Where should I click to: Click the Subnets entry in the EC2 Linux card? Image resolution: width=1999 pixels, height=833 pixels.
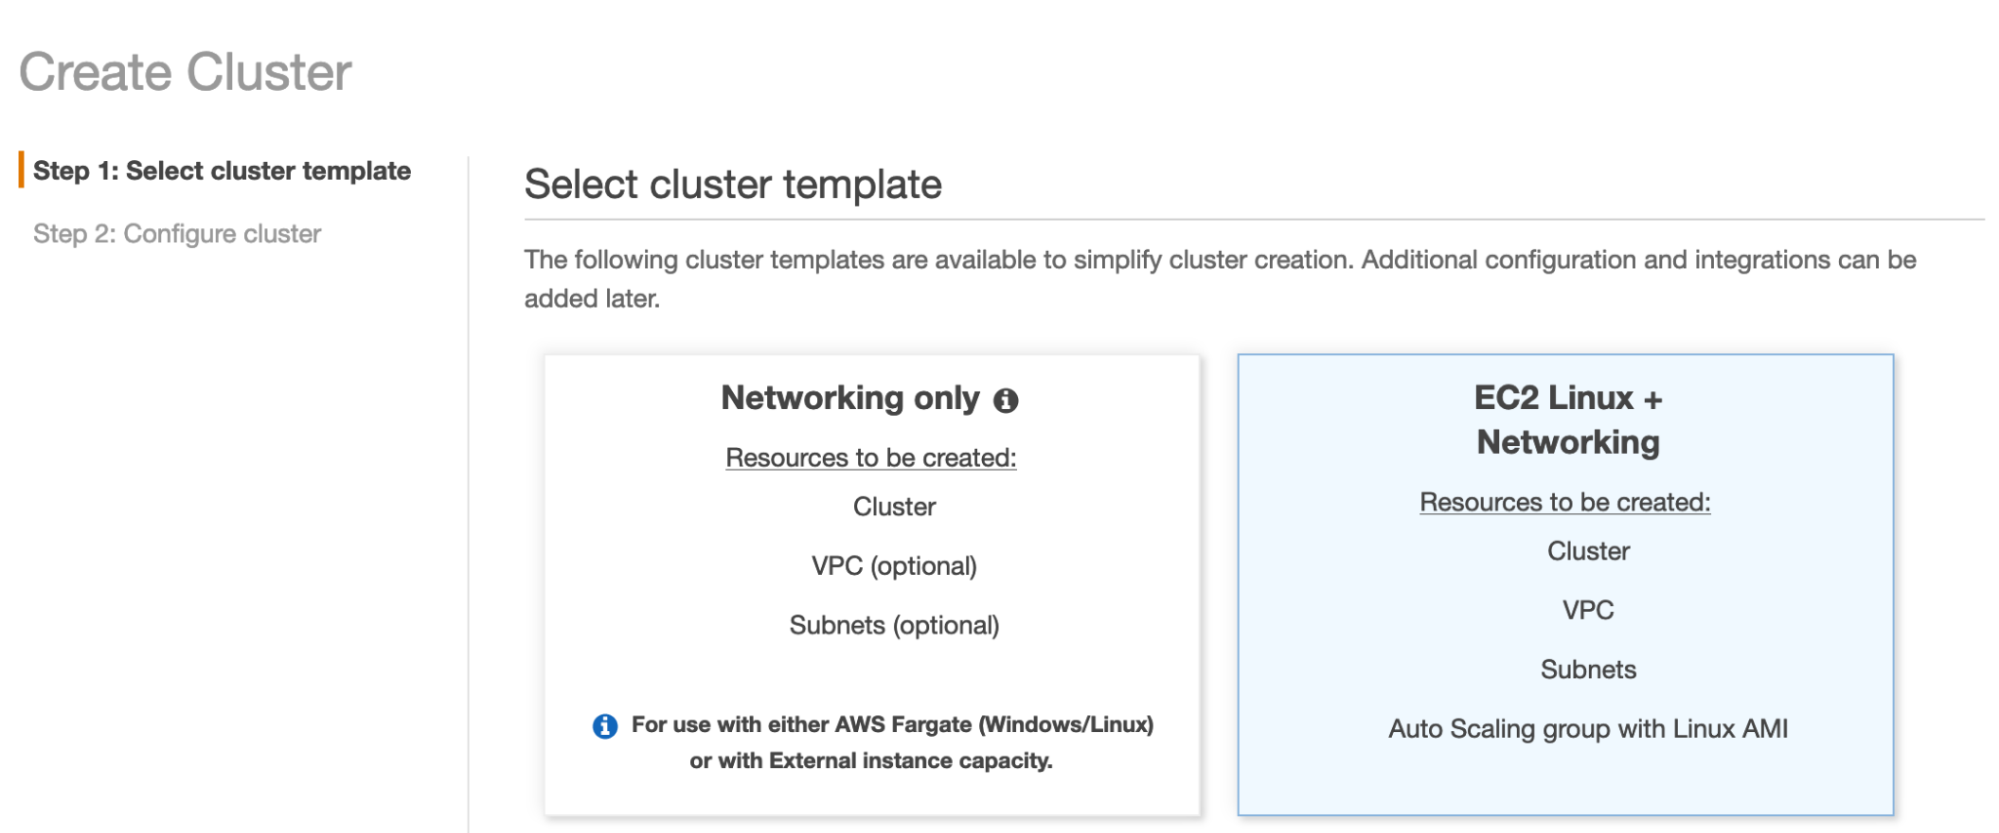tap(1587, 669)
